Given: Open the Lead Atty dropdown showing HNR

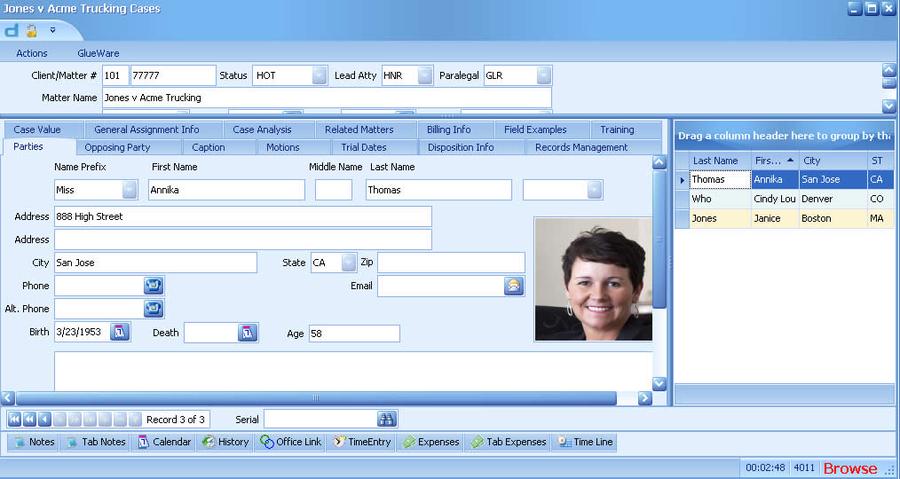Looking at the screenshot, I should coord(425,75).
